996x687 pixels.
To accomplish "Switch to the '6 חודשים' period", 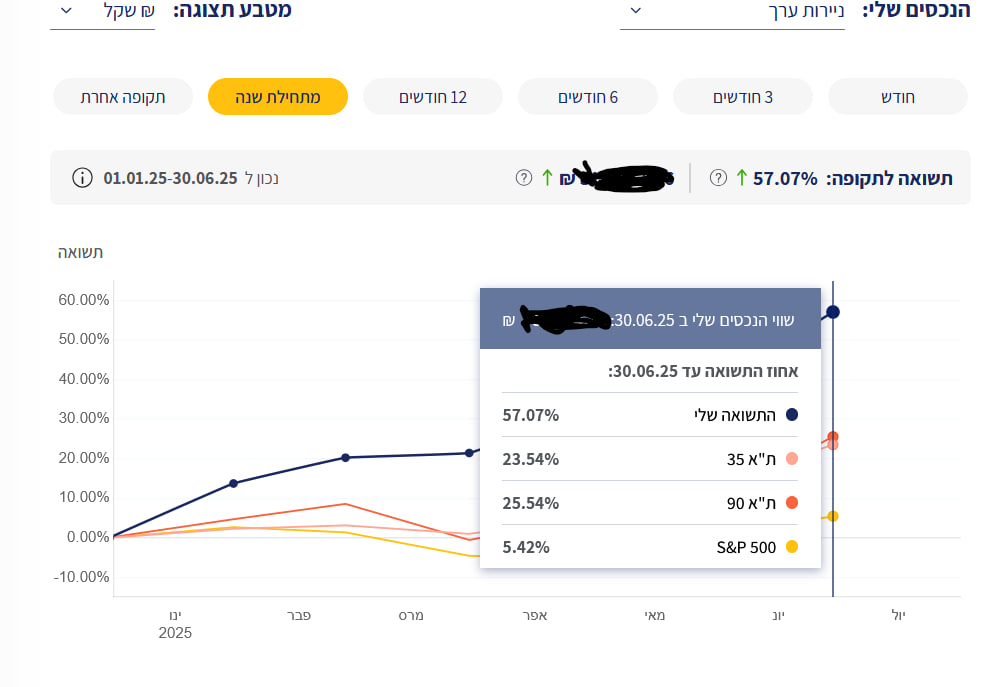I will tap(588, 97).
